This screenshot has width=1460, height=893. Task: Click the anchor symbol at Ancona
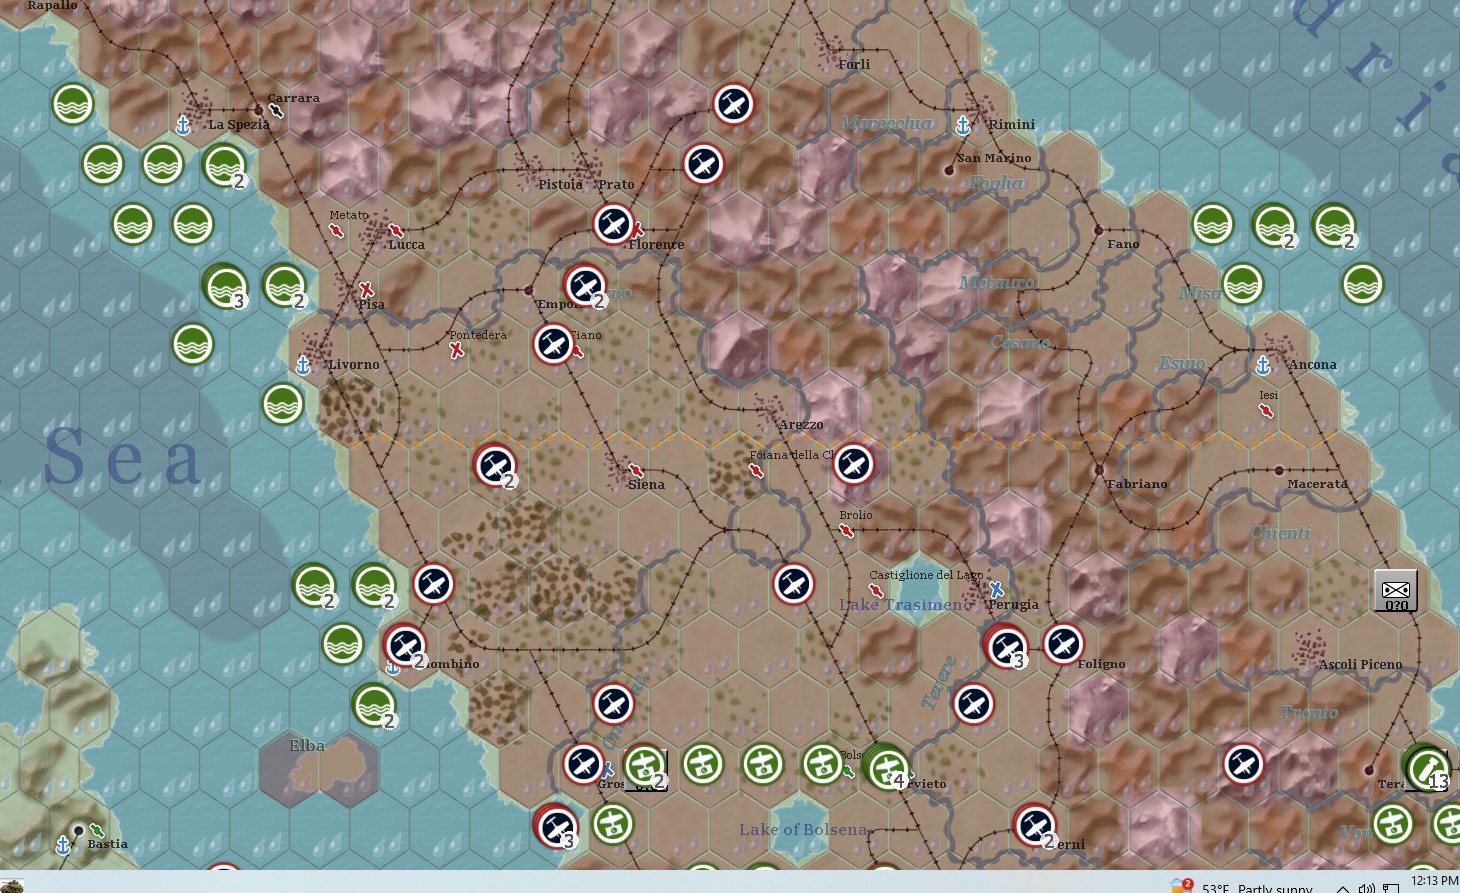point(1263,364)
